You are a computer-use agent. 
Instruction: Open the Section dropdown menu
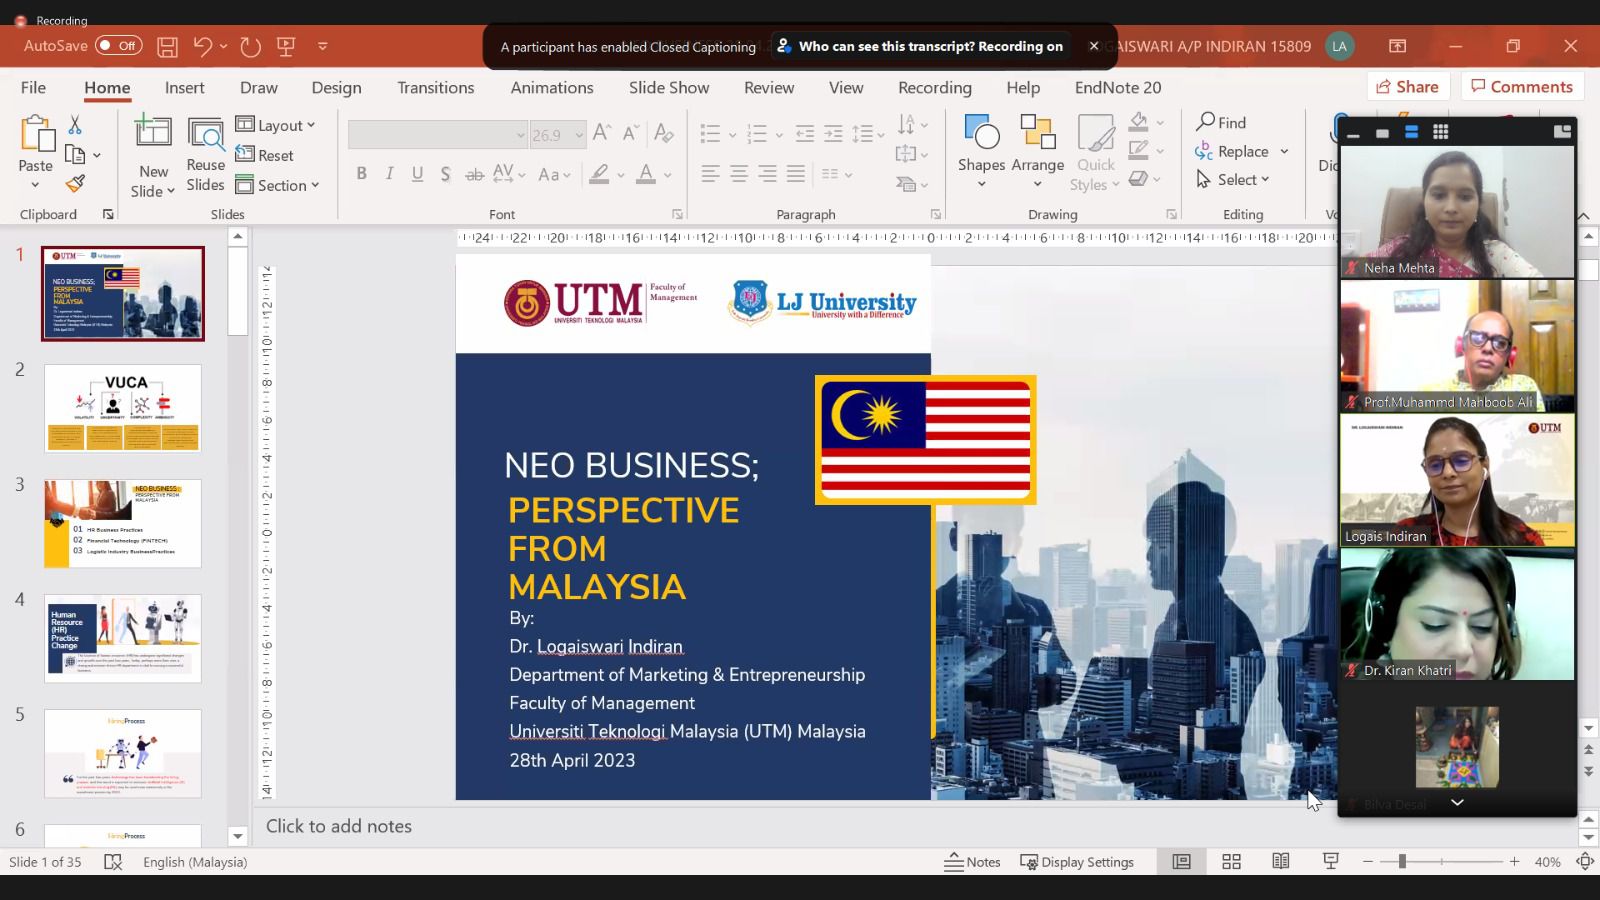(x=277, y=185)
